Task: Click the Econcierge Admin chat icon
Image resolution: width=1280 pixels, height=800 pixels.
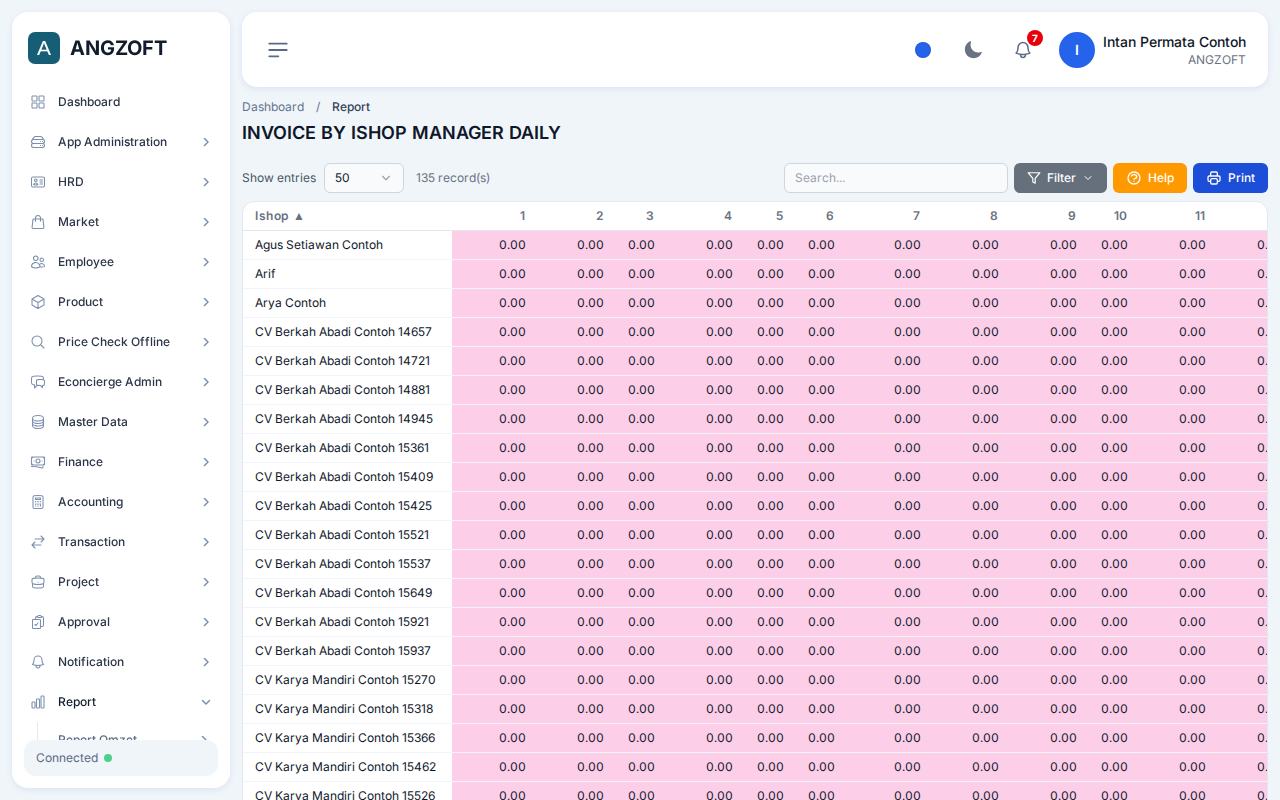Action: (38, 382)
